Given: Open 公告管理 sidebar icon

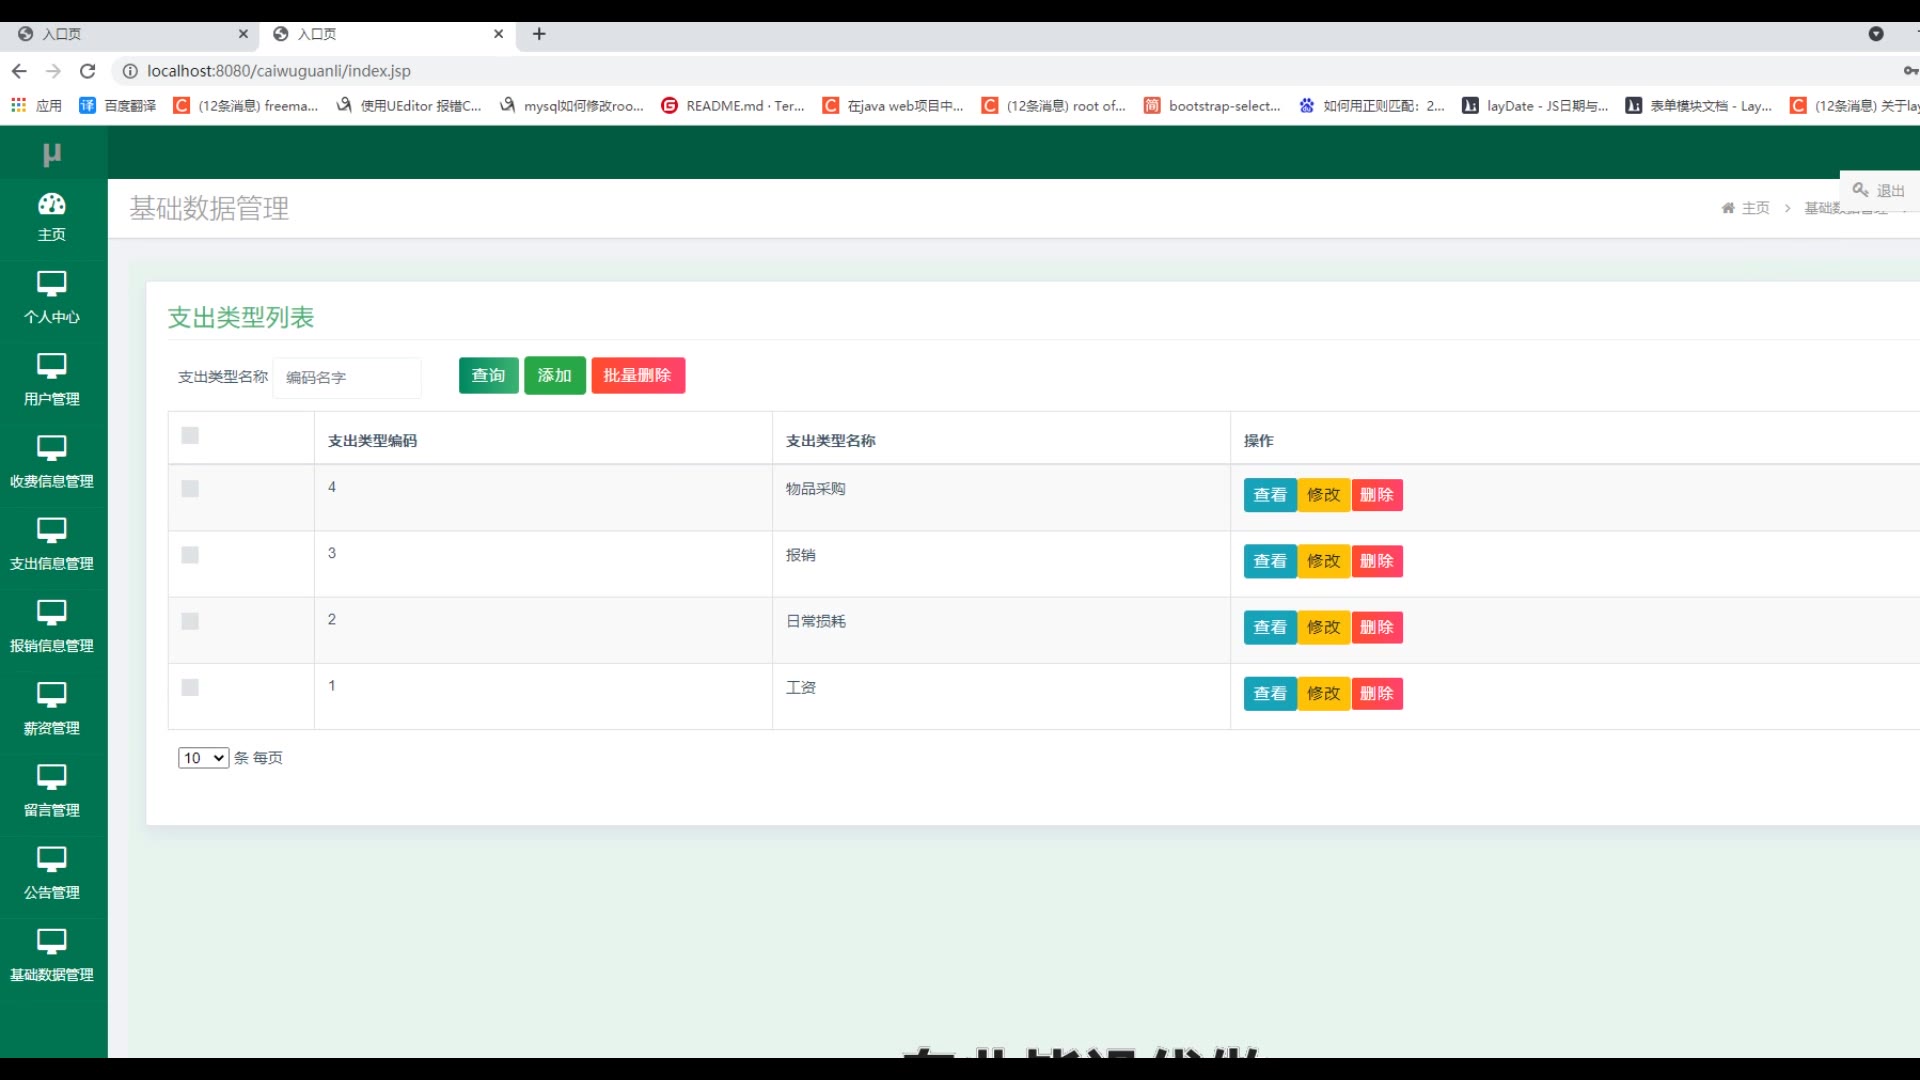Looking at the screenshot, I should click(52, 859).
